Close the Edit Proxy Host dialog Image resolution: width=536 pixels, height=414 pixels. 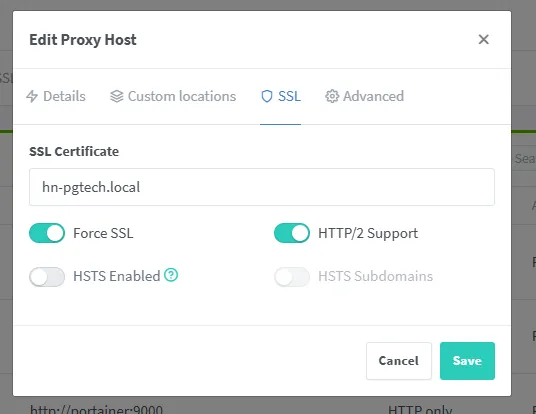483,39
